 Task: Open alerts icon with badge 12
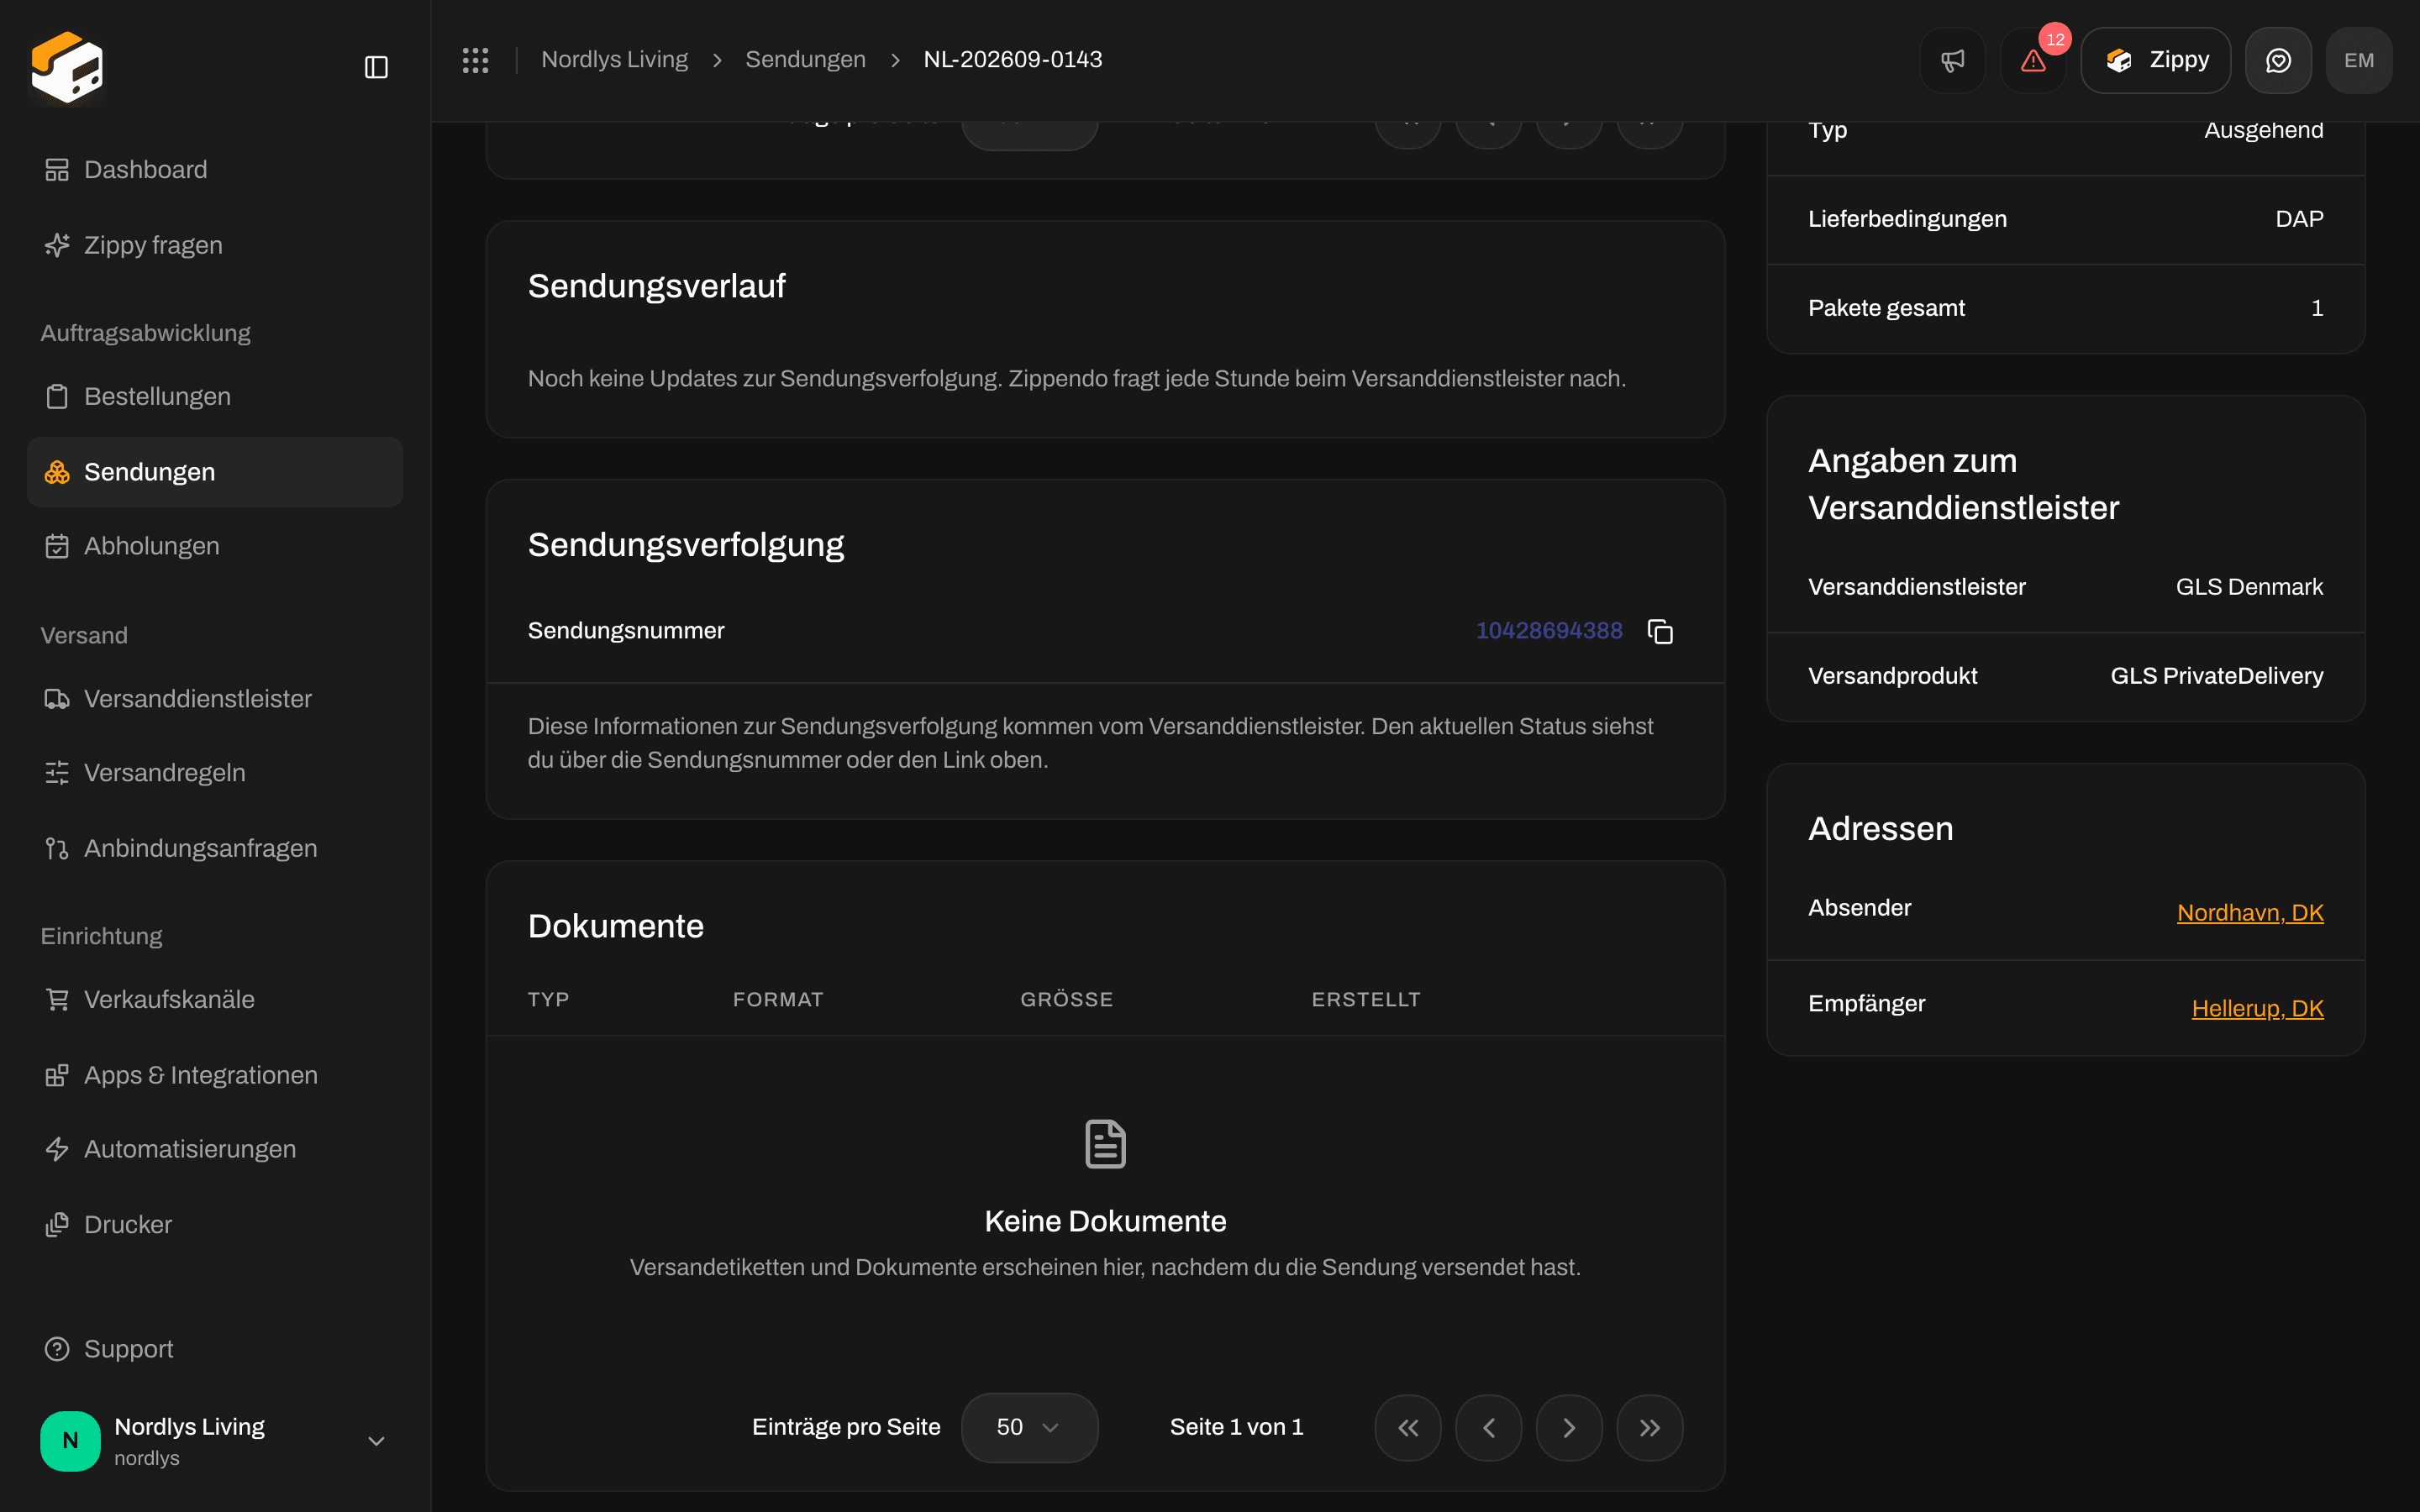[x=2033, y=60]
